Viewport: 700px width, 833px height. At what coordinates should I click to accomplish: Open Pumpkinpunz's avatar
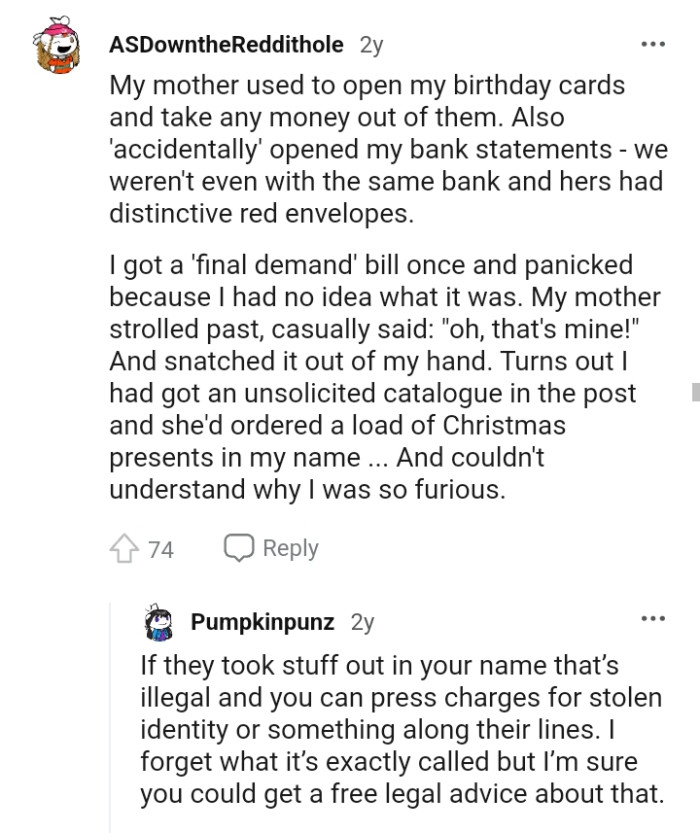[156, 620]
